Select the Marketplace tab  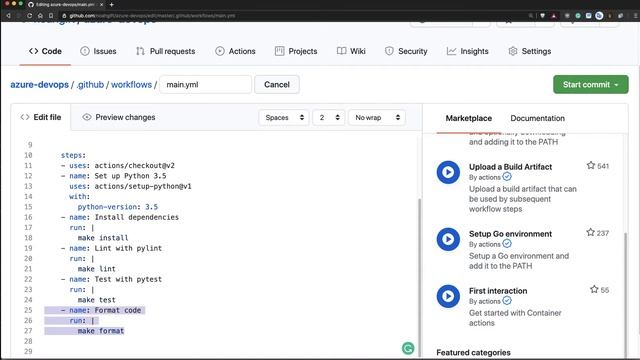click(469, 118)
